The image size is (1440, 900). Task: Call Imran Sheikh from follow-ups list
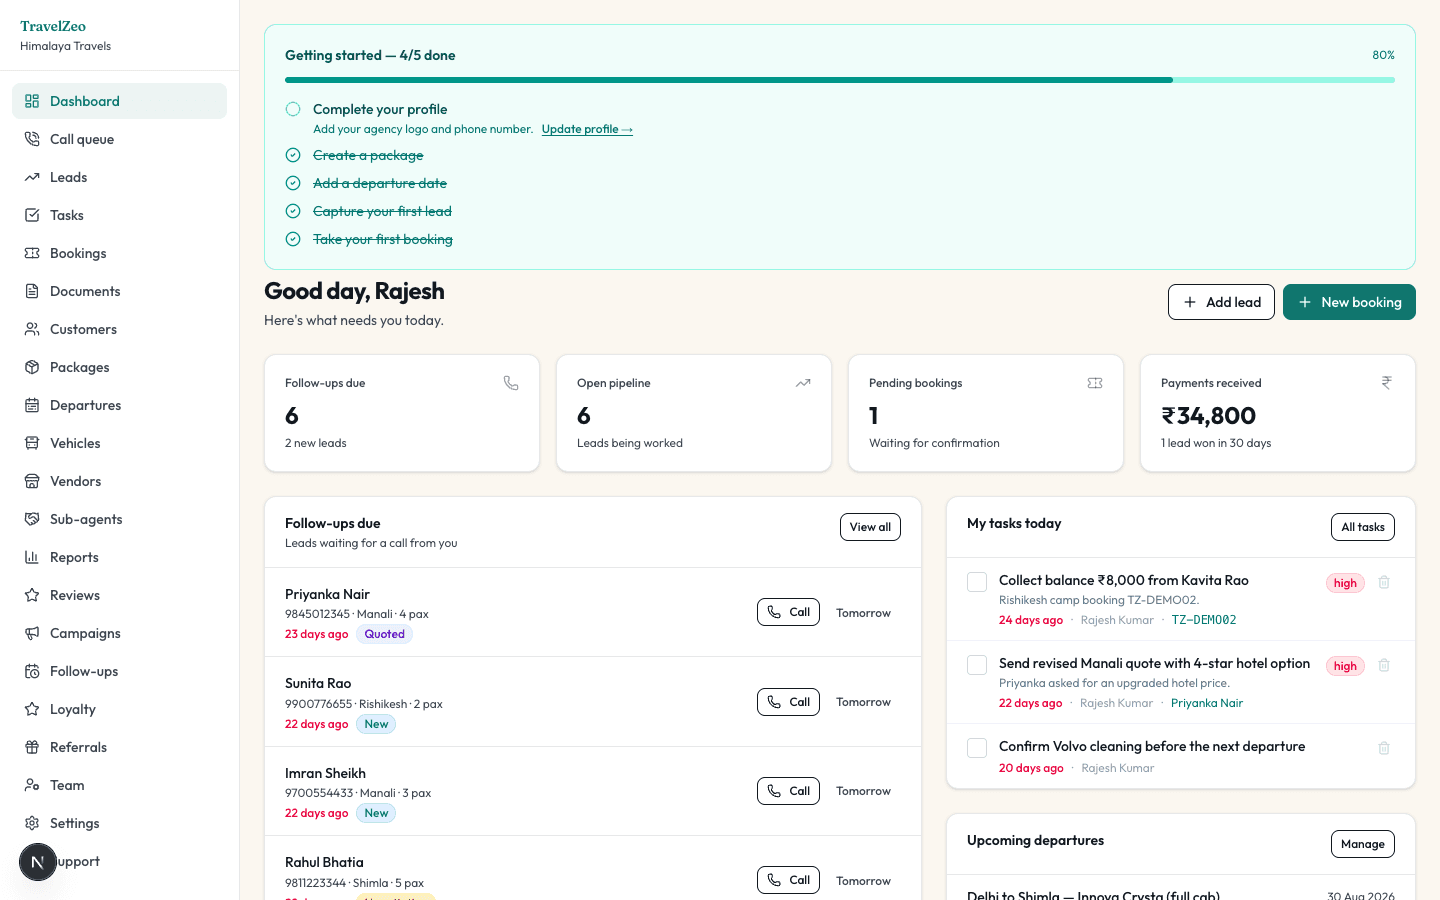788,791
